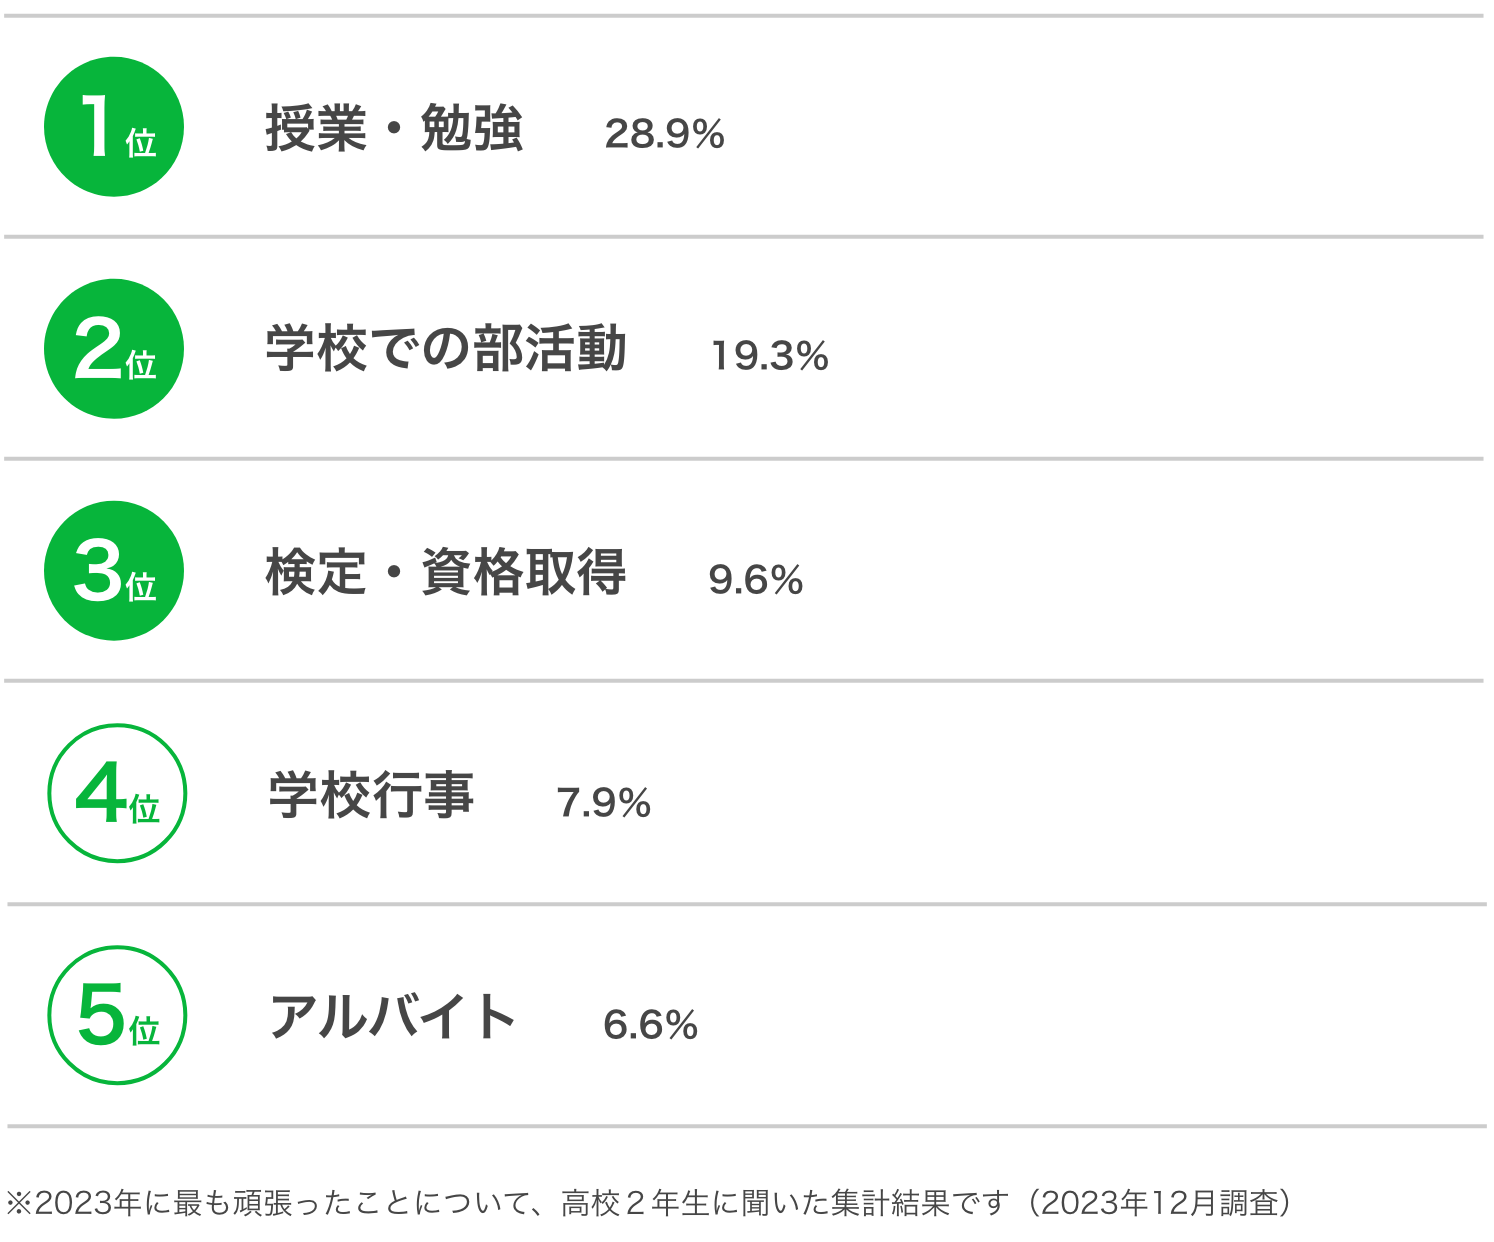Select the 検定・資格取得 label
The width and height of the screenshot is (1494, 1242).
coord(446,572)
